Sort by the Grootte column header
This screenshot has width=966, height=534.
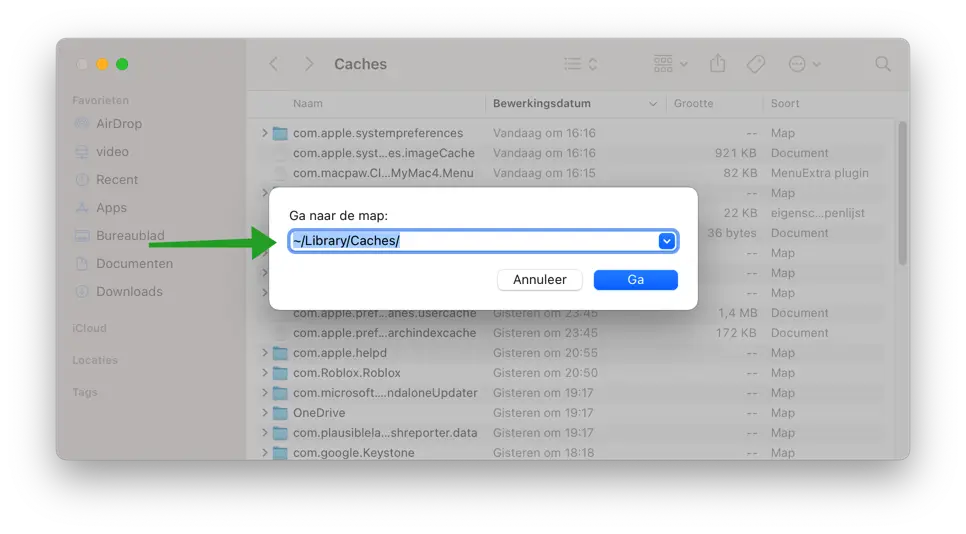click(x=693, y=103)
